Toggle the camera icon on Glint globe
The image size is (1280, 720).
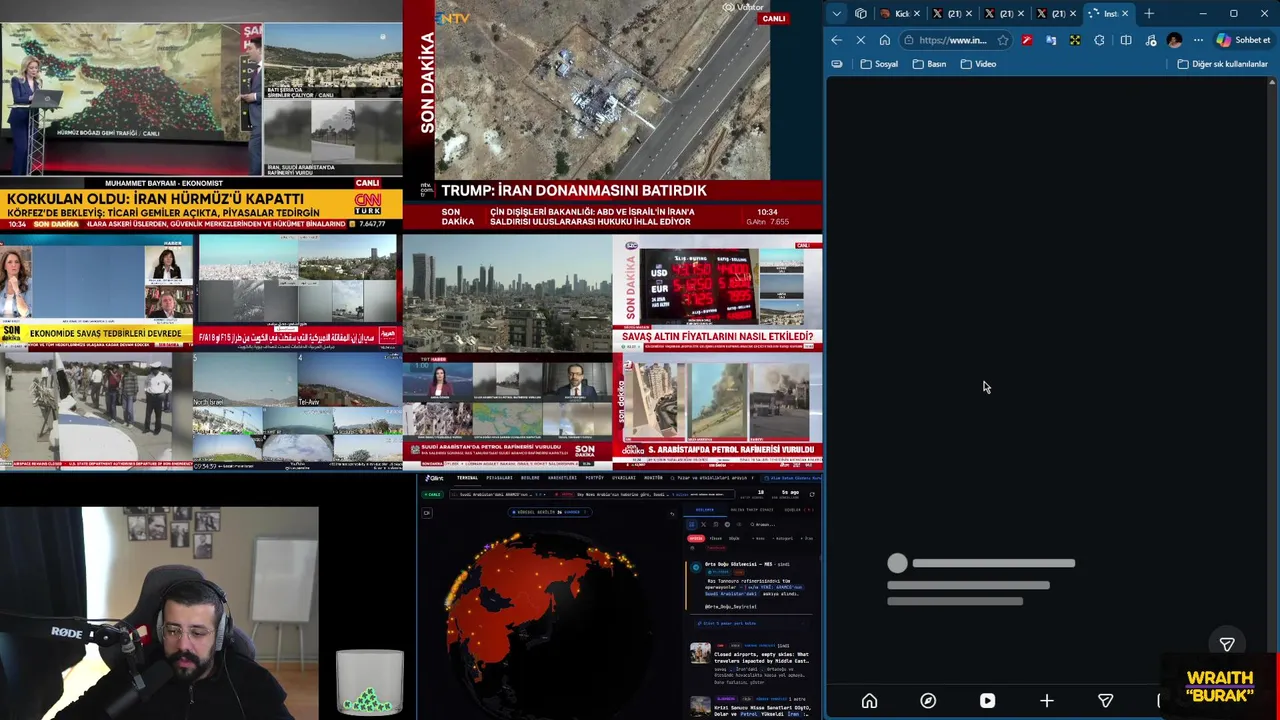click(x=427, y=513)
